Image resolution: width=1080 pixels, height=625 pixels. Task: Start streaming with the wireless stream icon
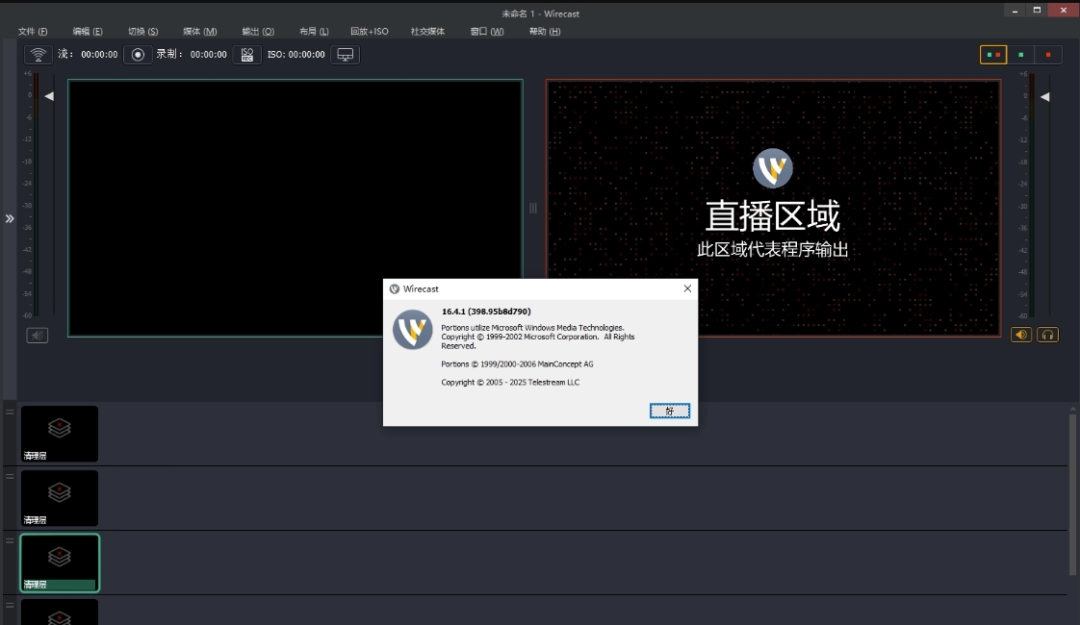coord(37,54)
